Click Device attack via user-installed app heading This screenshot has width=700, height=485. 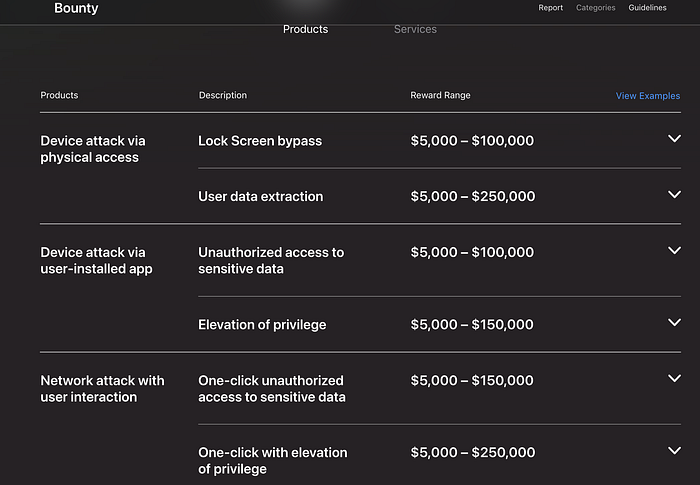coord(96,261)
